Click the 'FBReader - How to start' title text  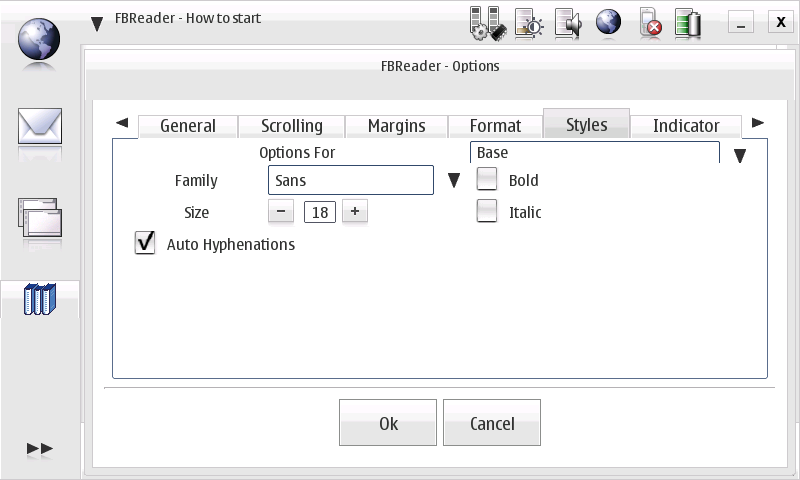click(x=188, y=18)
